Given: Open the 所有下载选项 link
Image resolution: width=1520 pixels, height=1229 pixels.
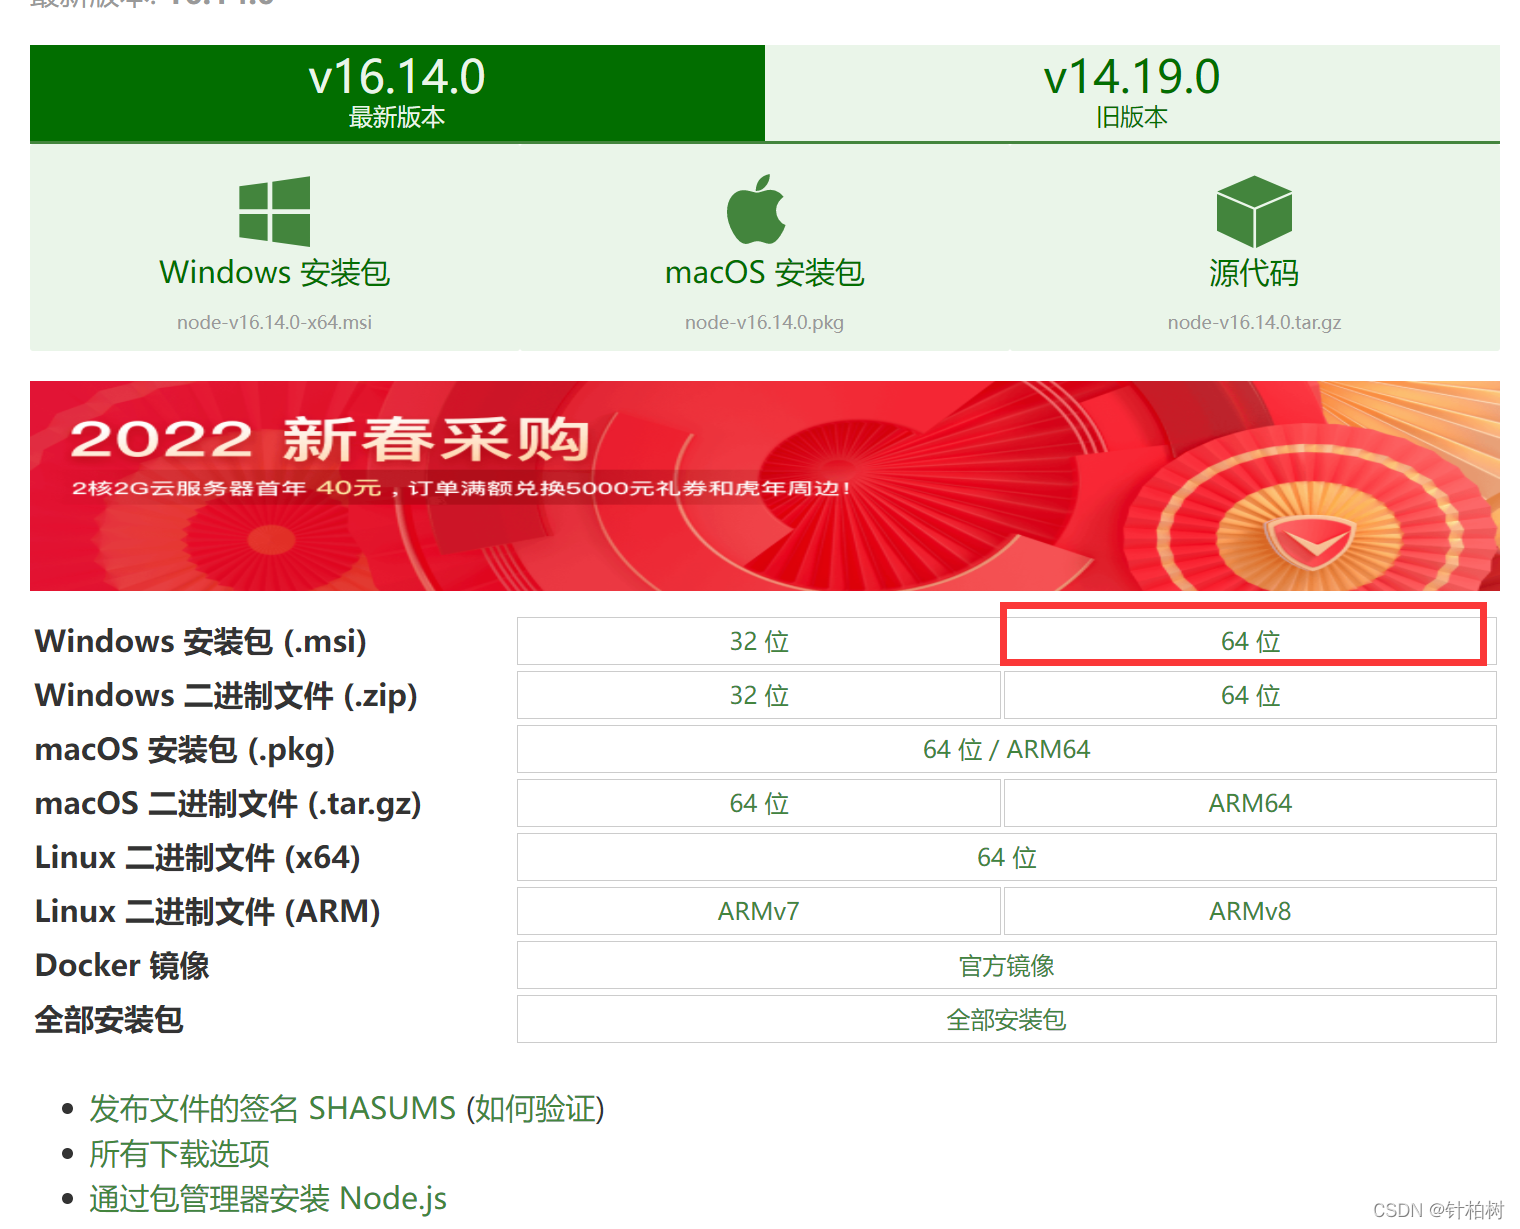Looking at the screenshot, I should 179,1153.
